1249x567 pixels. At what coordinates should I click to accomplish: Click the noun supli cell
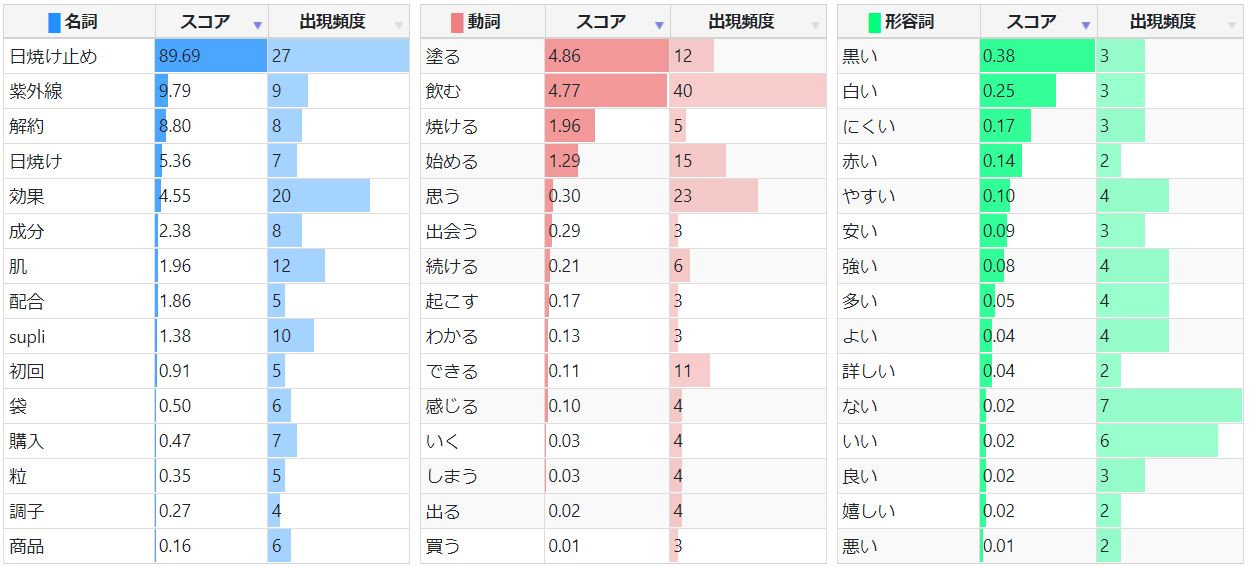point(79,336)
